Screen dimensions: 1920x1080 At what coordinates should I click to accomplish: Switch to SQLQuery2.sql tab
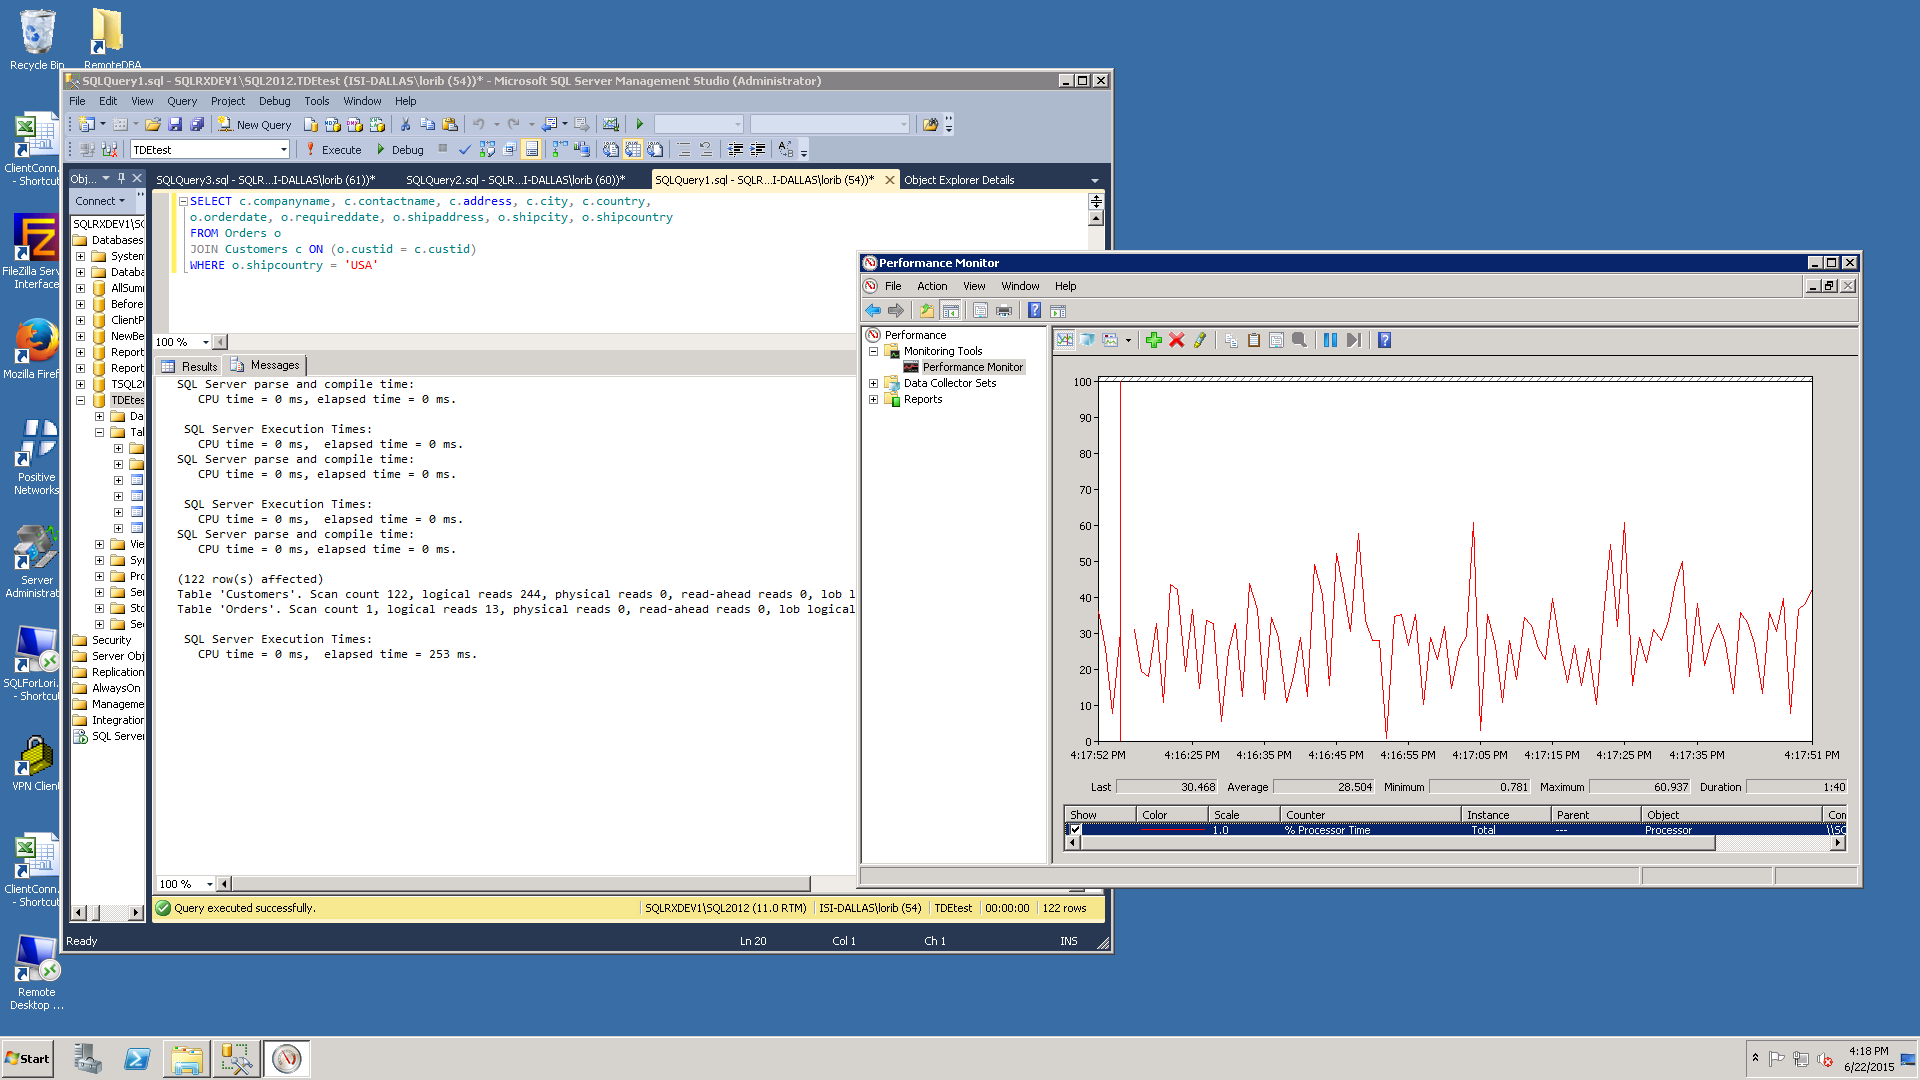[515, 180]
